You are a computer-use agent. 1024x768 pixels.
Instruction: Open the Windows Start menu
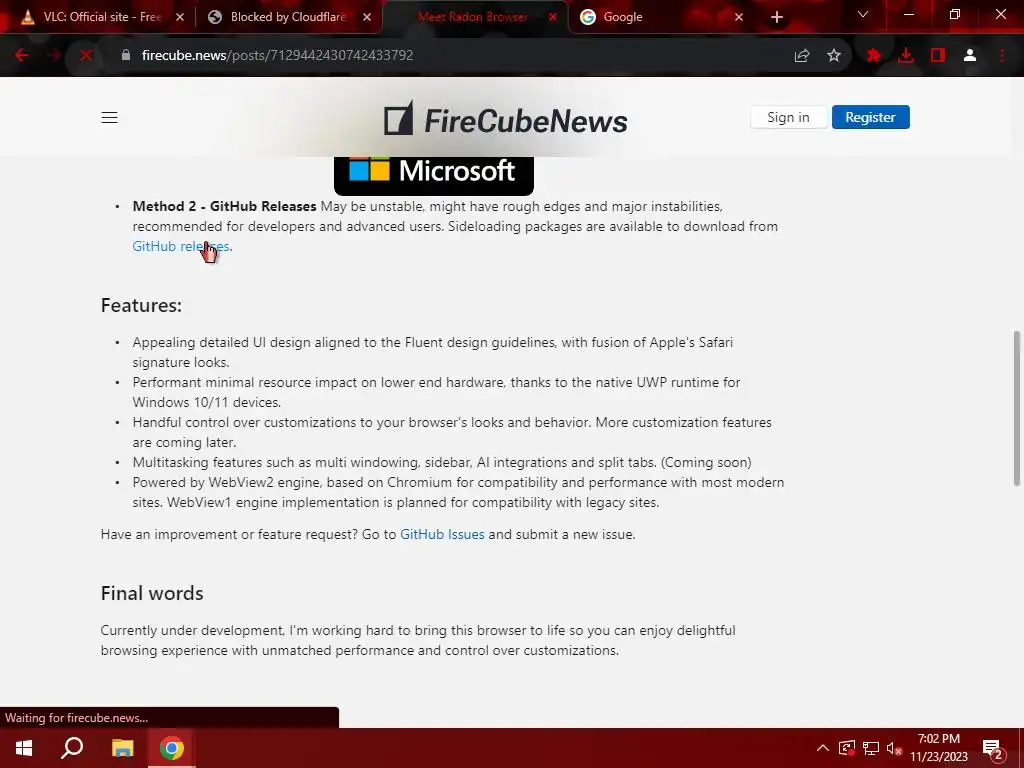tap(24, 748)
